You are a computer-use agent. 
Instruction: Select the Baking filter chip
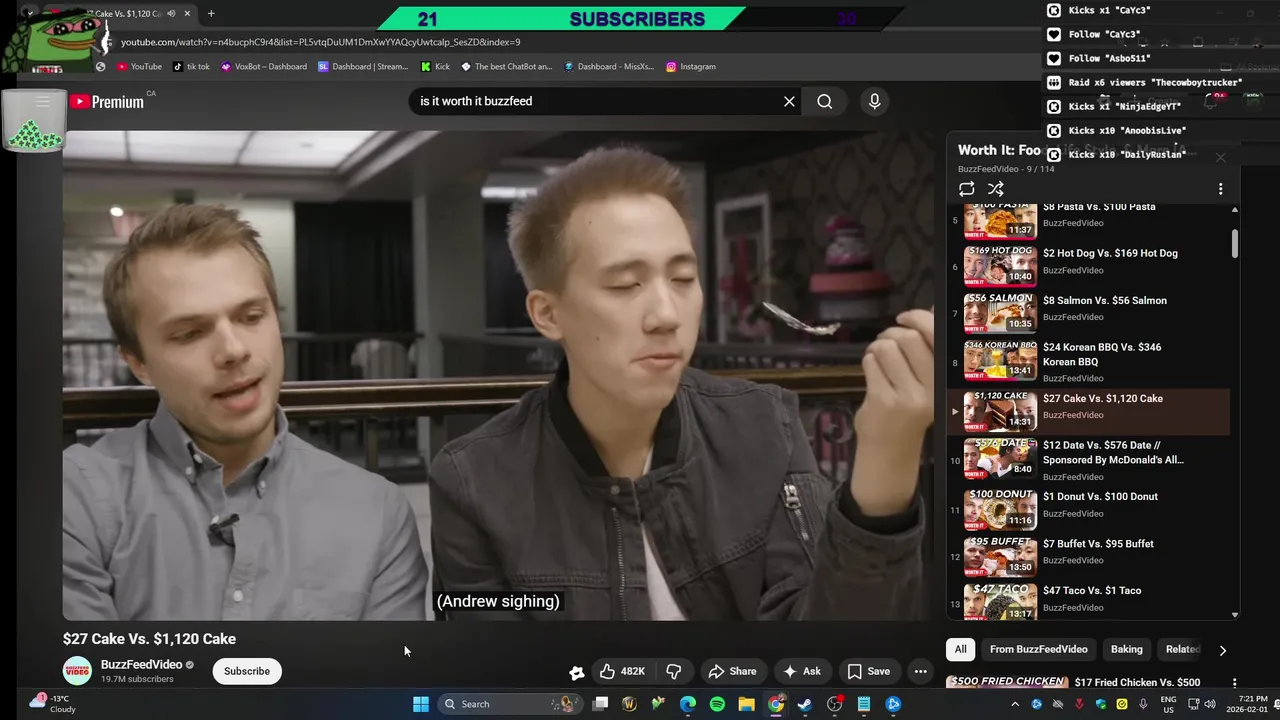click(x=1126, y=649)
